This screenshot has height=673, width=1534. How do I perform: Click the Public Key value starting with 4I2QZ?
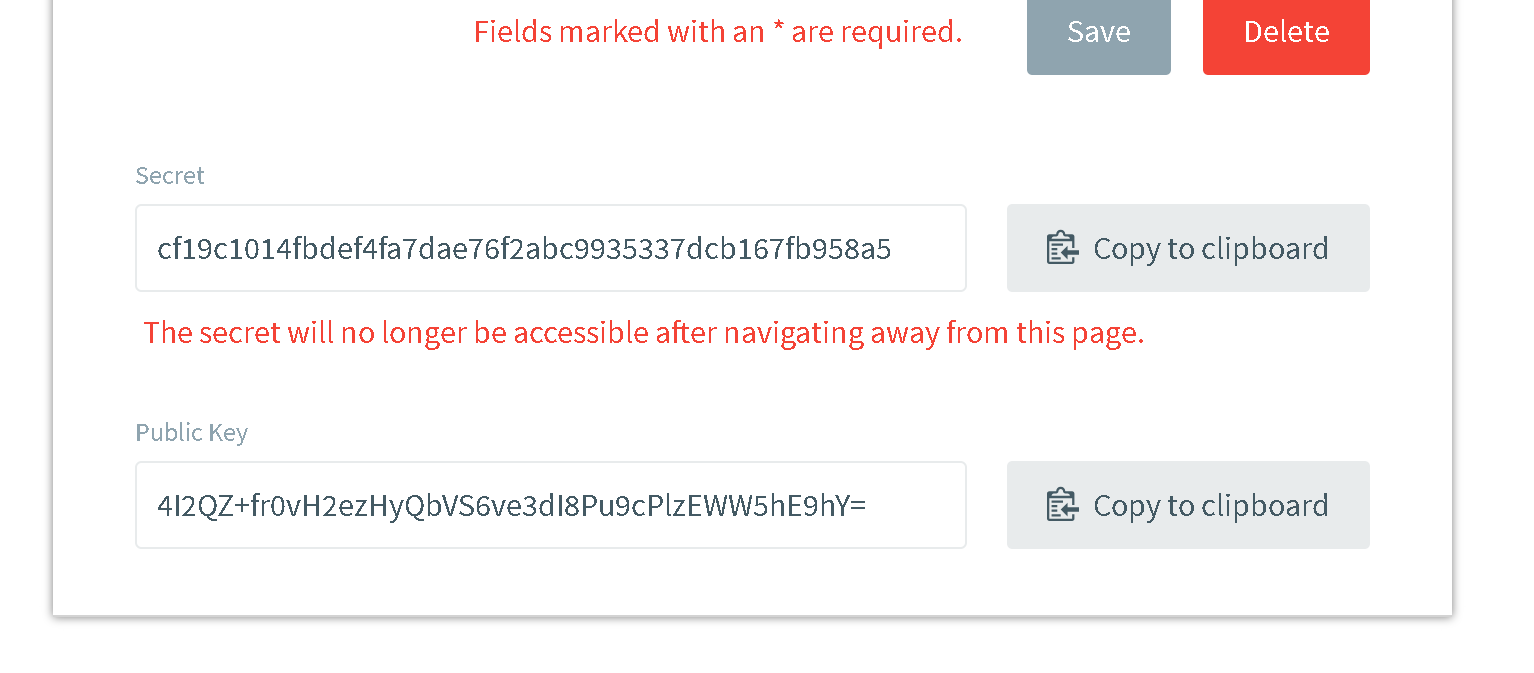tap(511, 505)
